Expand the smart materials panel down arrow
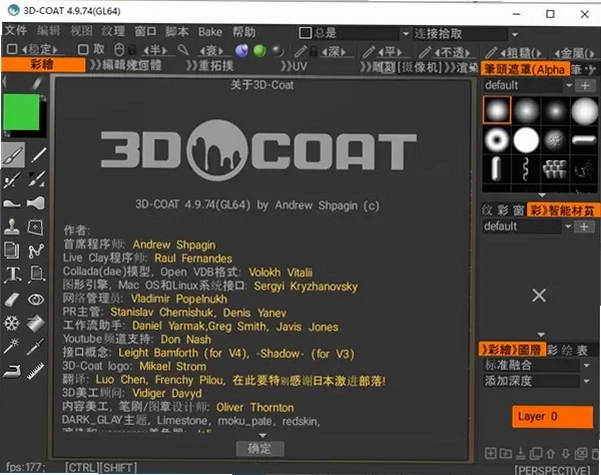 (x=541, y=335)
